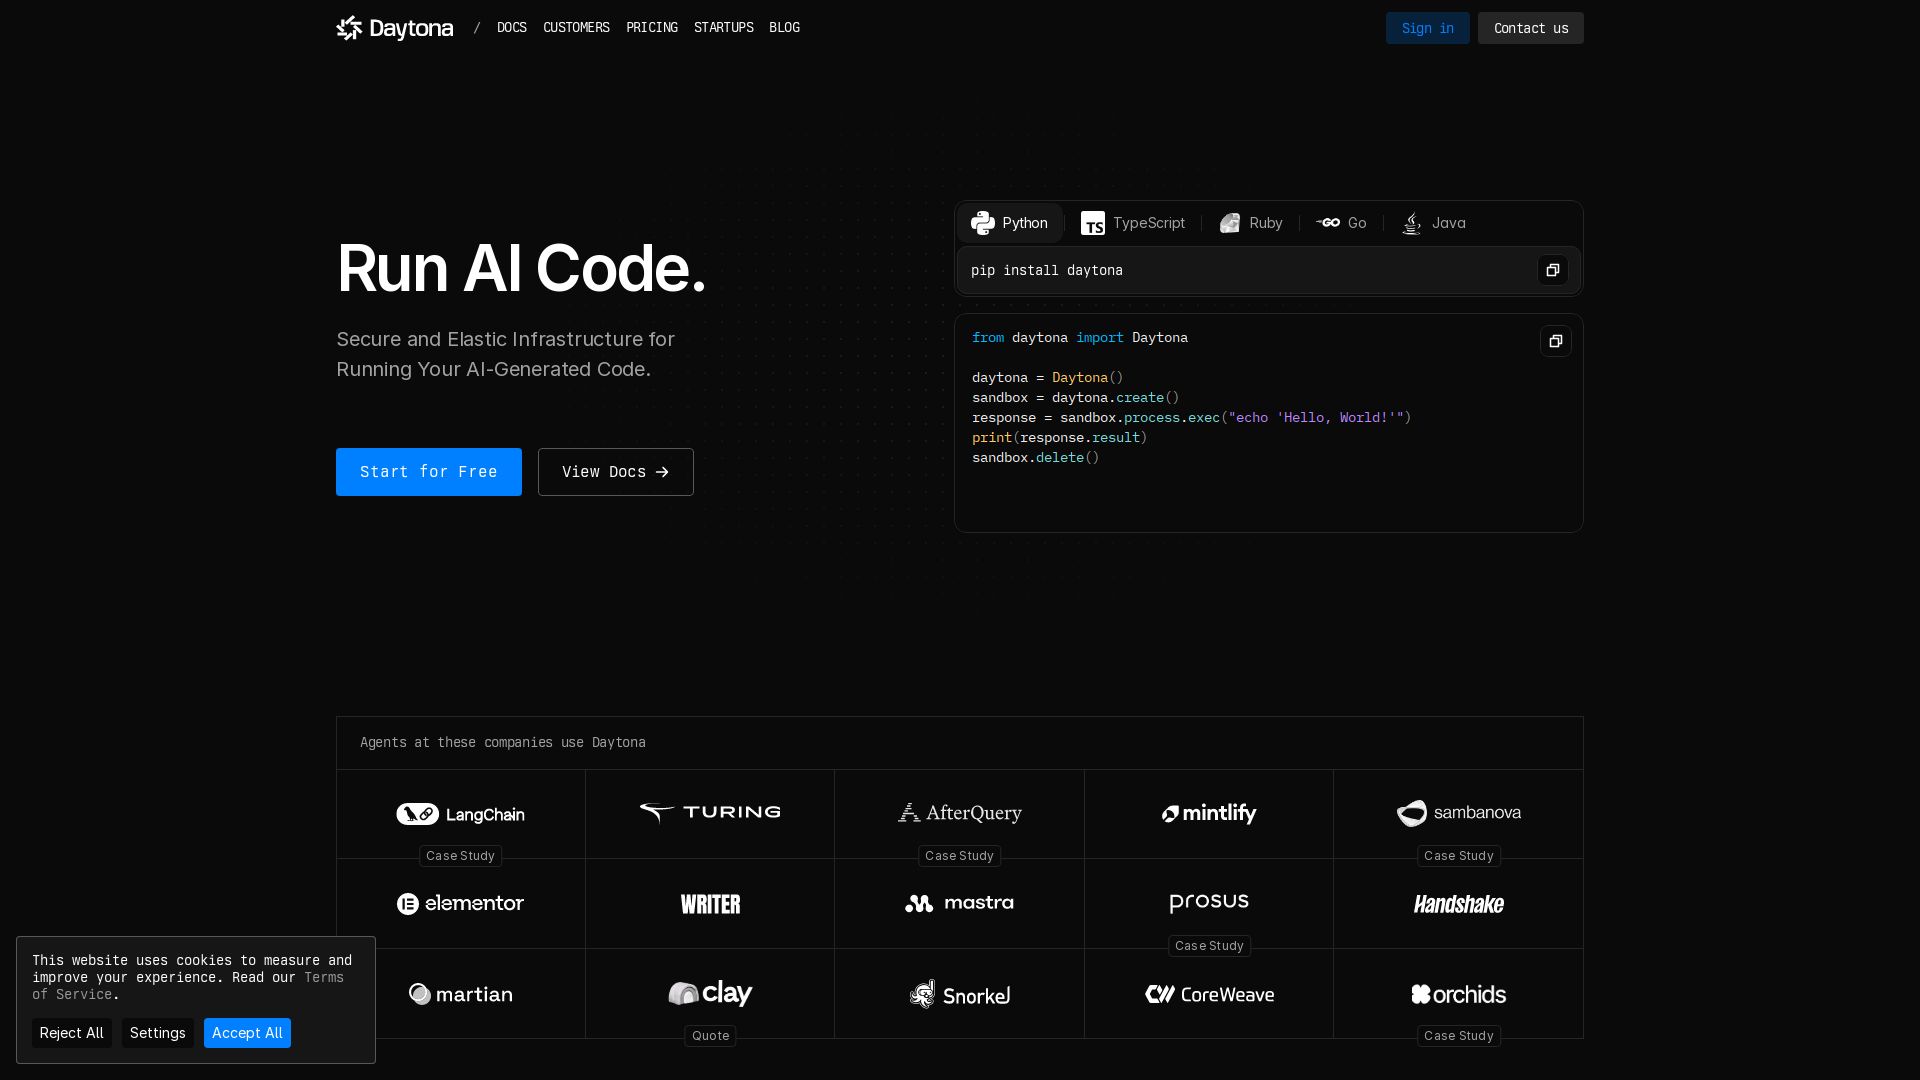Click the View Docs button
Viewport: 1920px width, 1080px height.
(x=616, y=472)
